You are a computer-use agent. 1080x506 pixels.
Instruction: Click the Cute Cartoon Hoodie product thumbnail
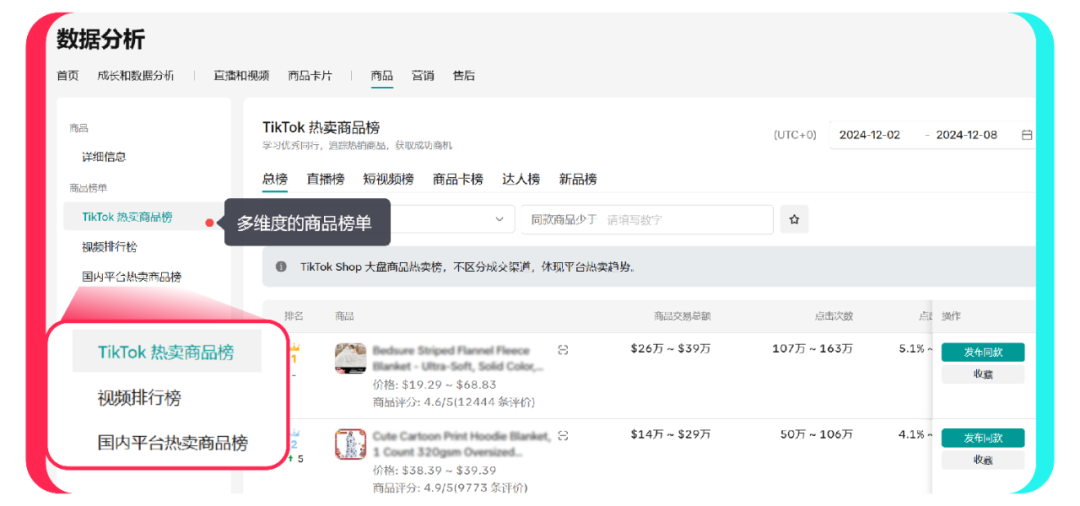[351, 445]
